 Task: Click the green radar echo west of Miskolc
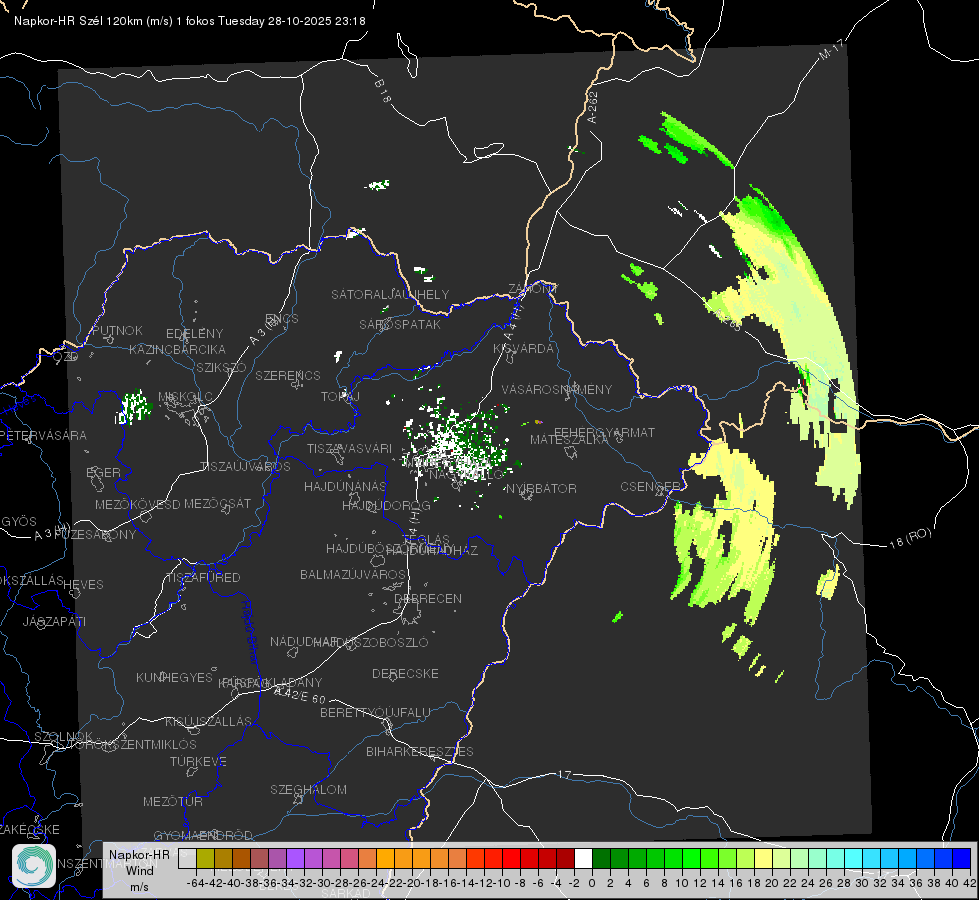click(134, 407)
